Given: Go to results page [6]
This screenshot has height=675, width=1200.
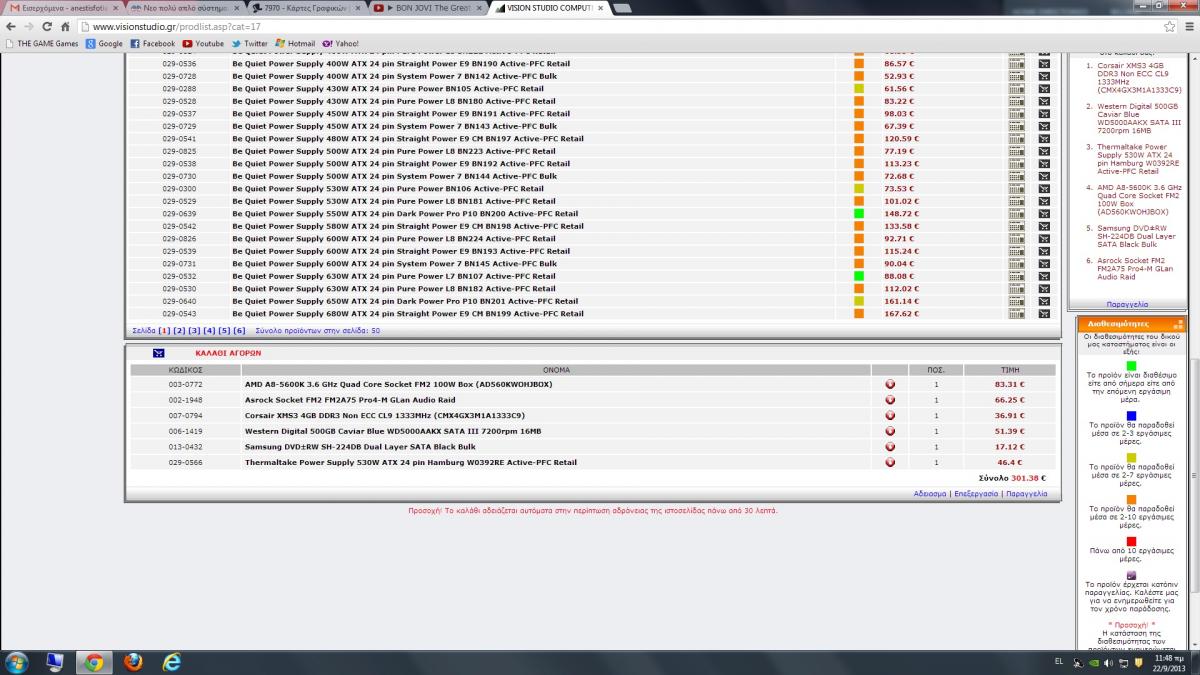Looking at the screenshot, I should coord(239,330).
